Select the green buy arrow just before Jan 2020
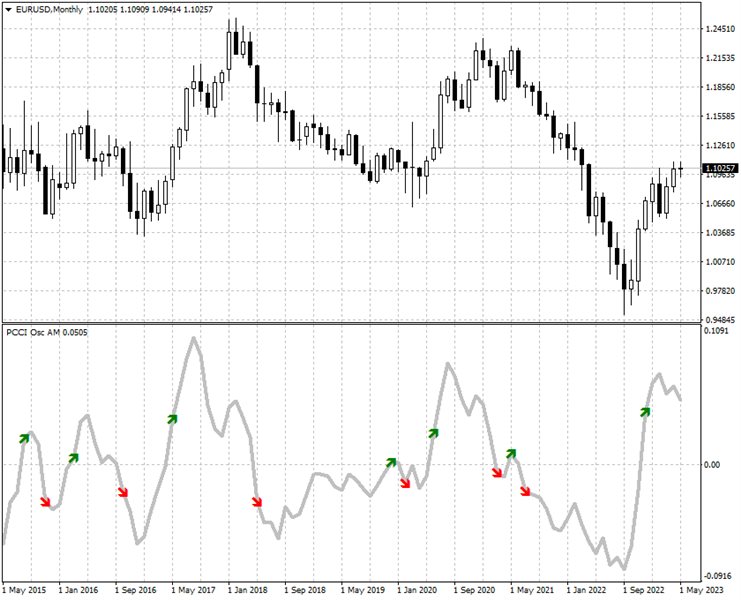741x600 pixels. coord(391,463)
